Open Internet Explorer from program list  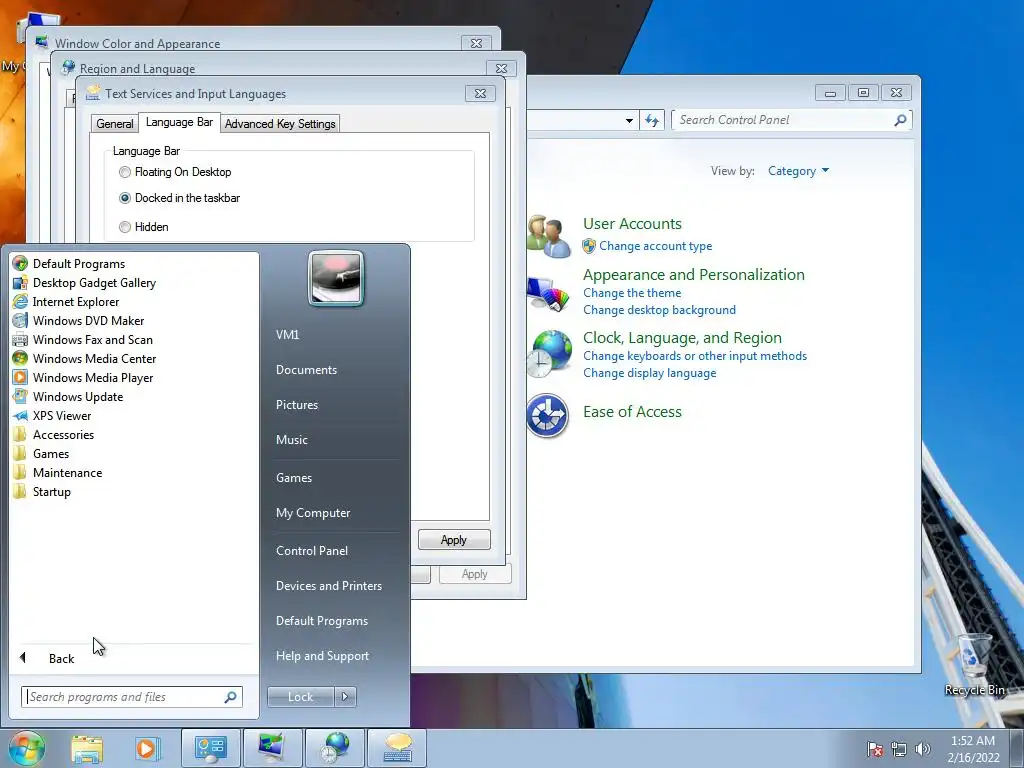pos(20,302)
